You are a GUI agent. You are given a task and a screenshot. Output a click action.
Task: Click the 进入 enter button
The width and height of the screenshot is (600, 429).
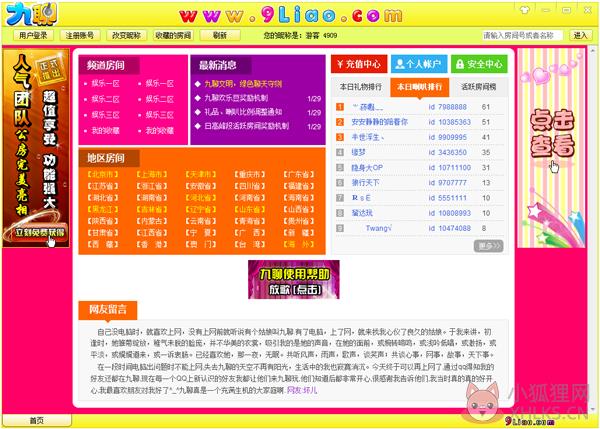pos(580,36)
